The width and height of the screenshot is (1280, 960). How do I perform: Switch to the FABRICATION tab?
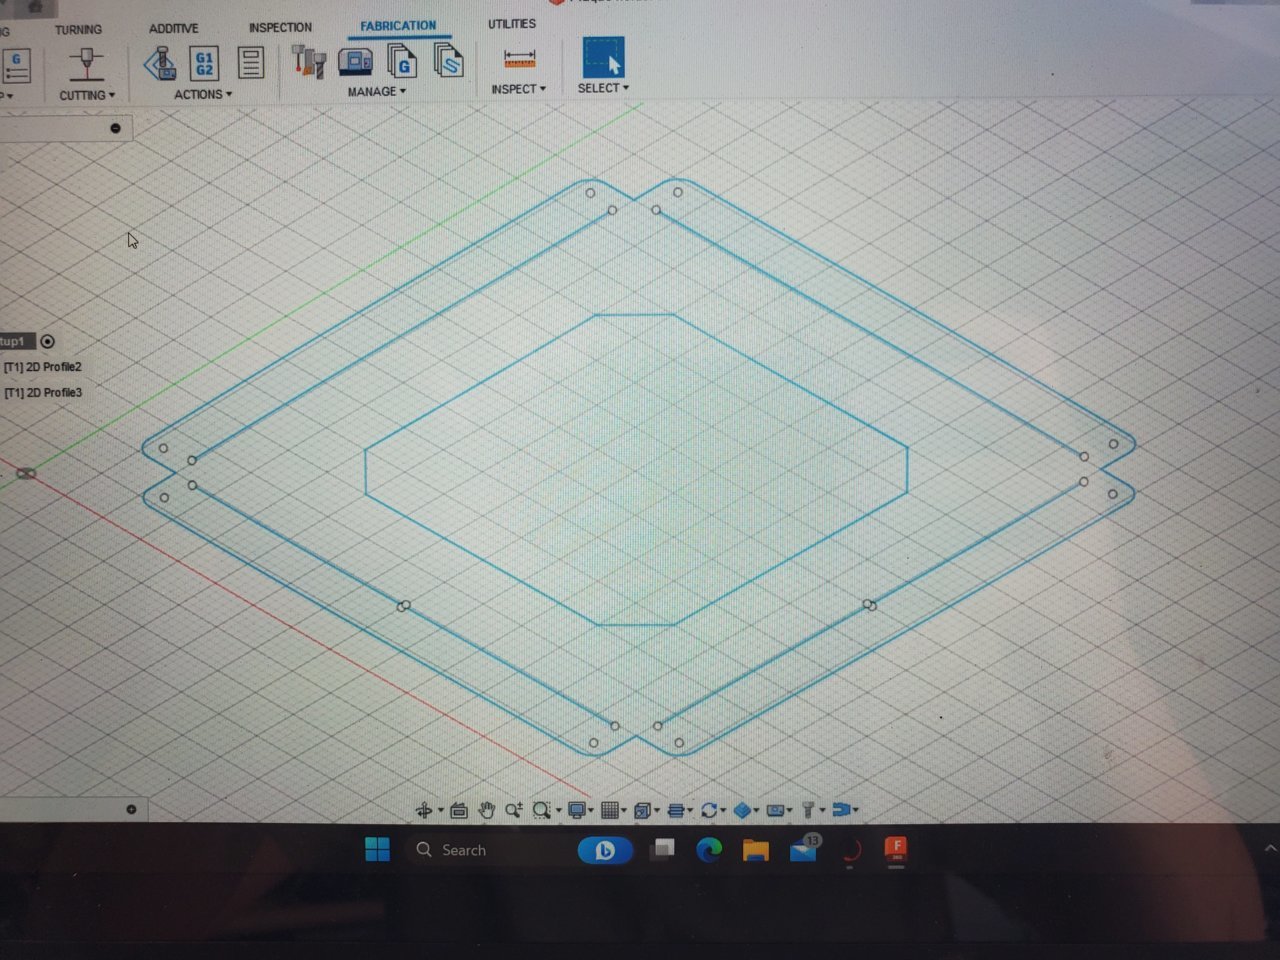(398, 26)
